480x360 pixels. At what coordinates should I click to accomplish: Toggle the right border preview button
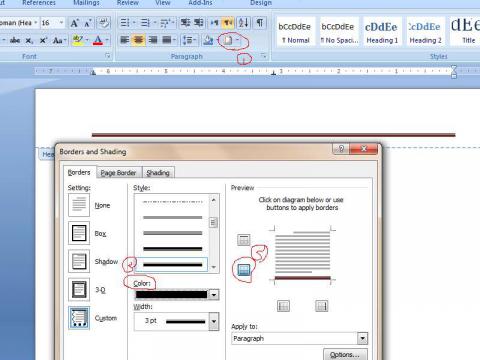[322, 305]
